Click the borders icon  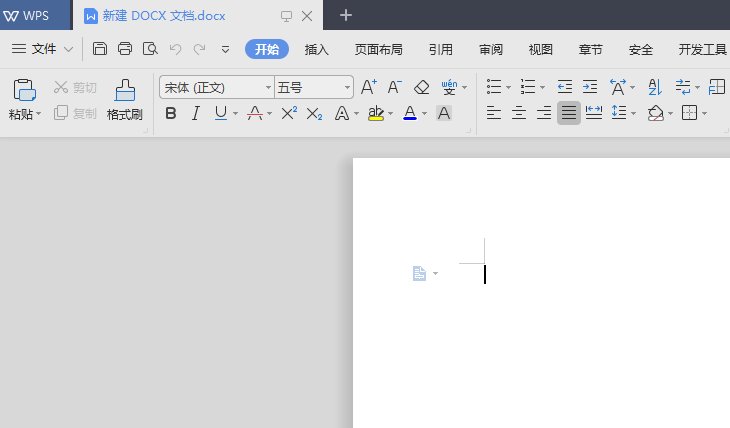(689, 113)
